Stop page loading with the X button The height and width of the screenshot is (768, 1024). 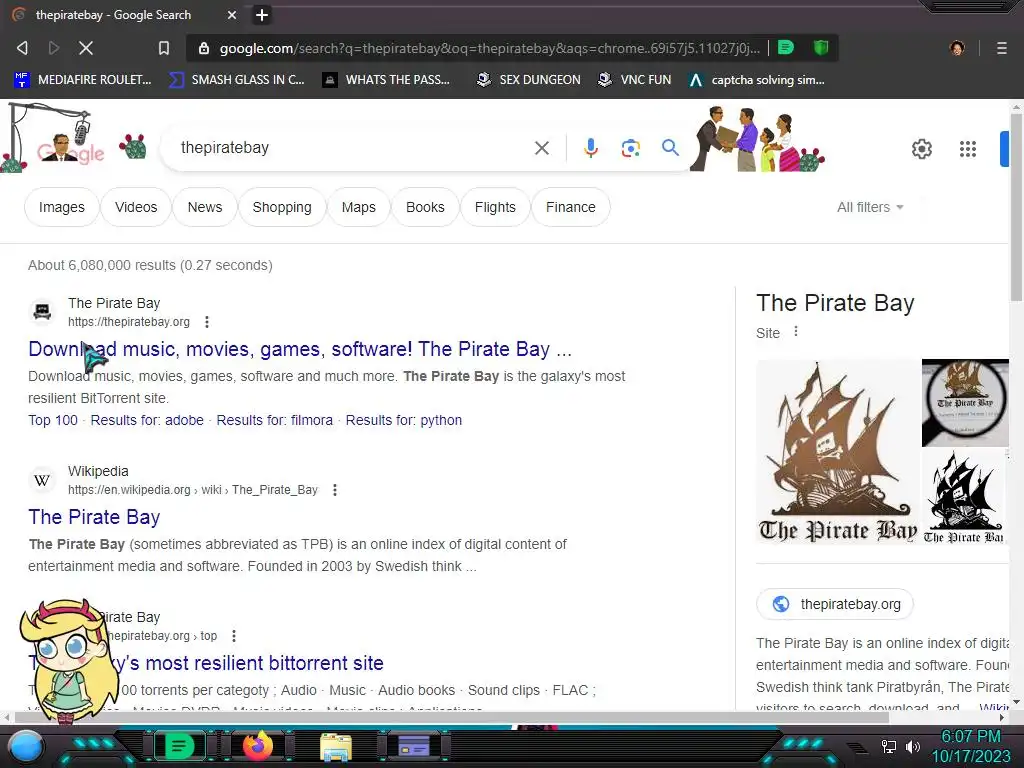click(x=86, y=48)
